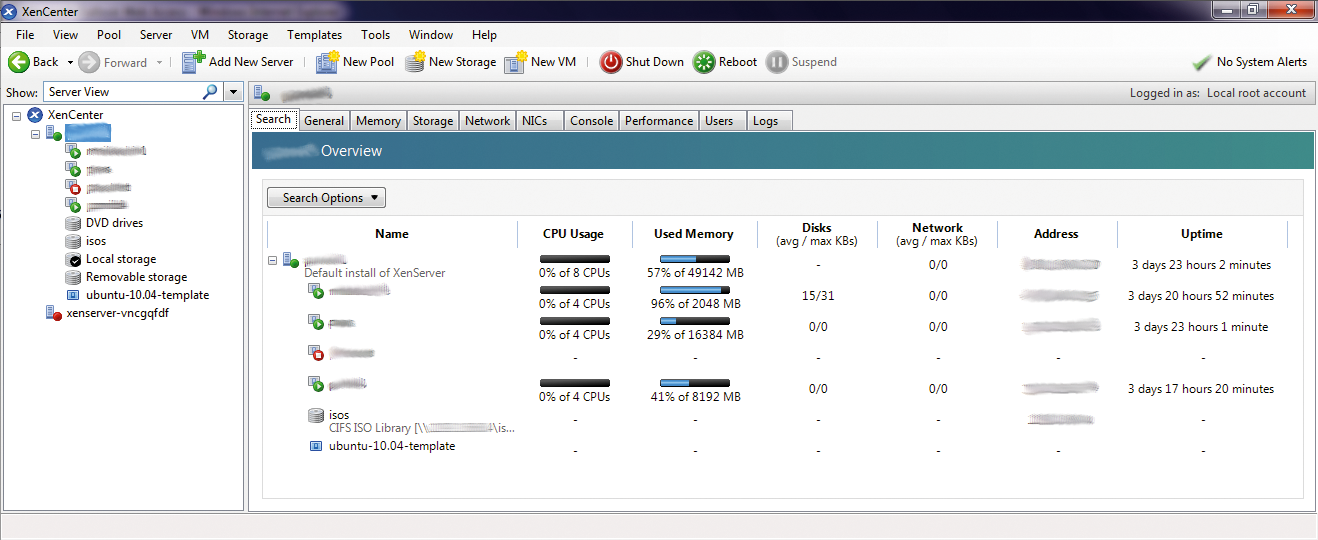This screenshot has width=1318, height=540.
Task: Open the Back history dropdown arrow
Action: click(70, 62)
